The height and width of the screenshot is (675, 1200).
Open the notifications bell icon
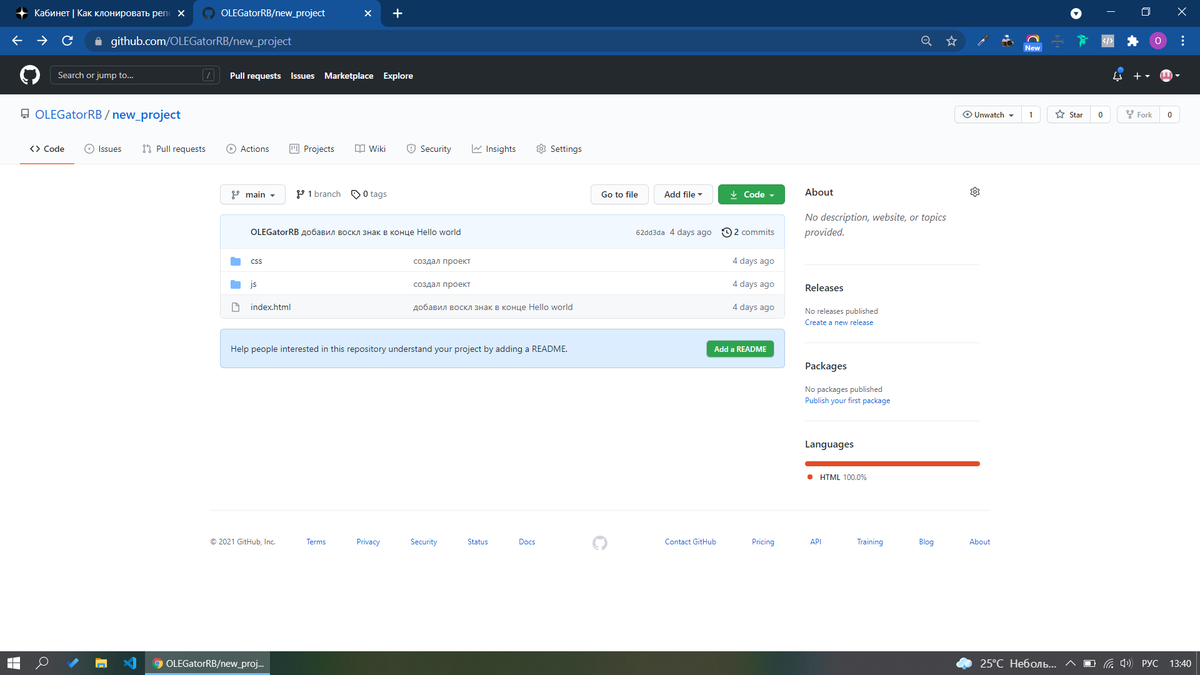[x=1118, y=75]
